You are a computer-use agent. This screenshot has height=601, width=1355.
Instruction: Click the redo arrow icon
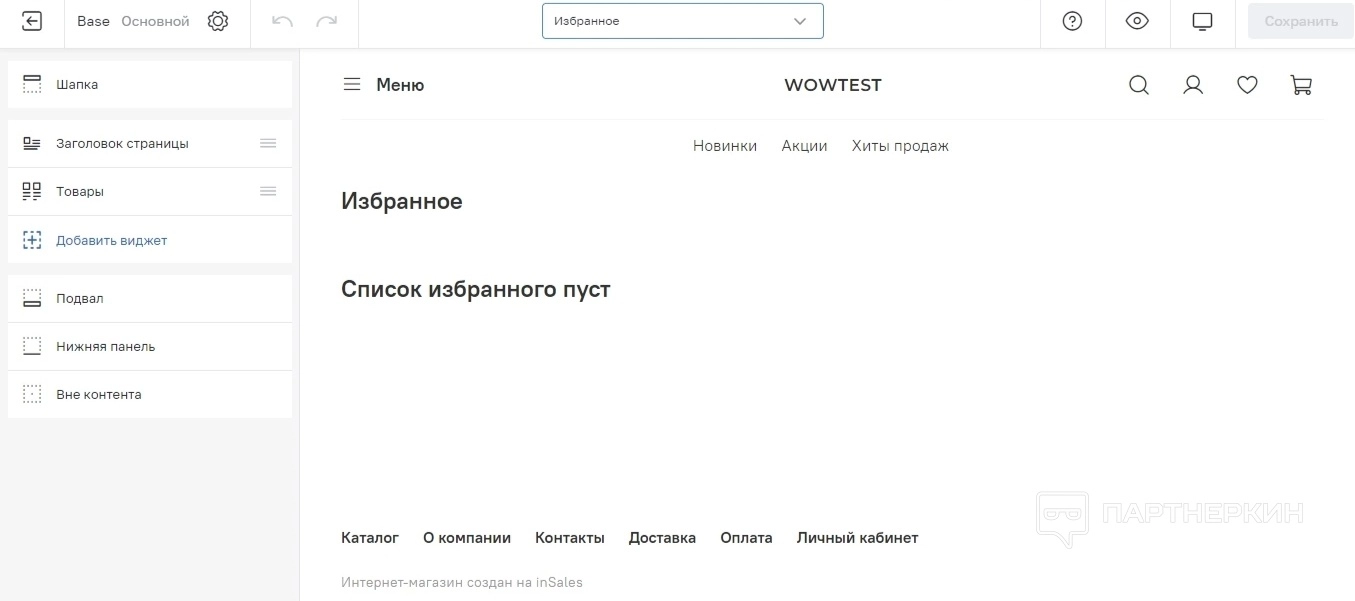[326, 21]
